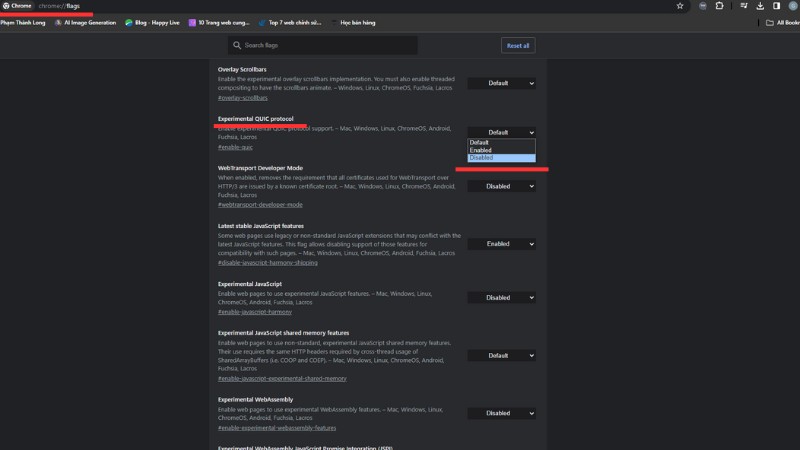
Task: Select Disabled in the QUIC dropdown list
Action: point(502,158)
